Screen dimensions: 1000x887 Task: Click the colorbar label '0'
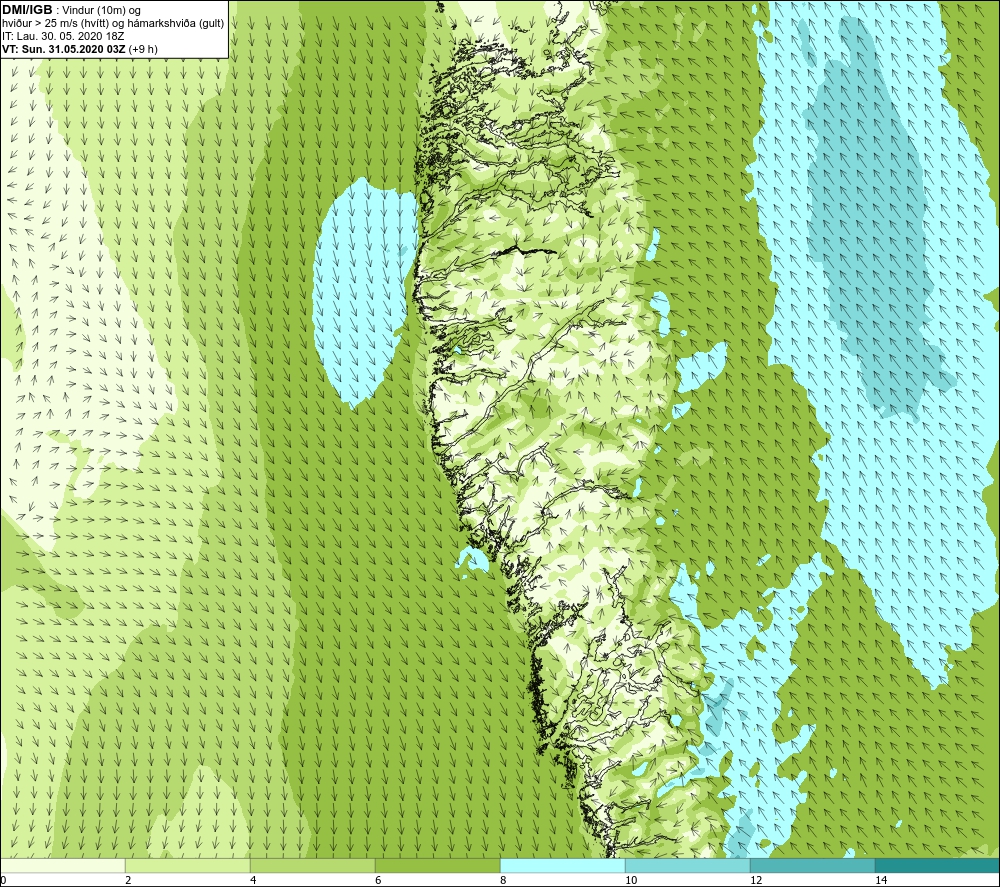(x=3, y=880)
